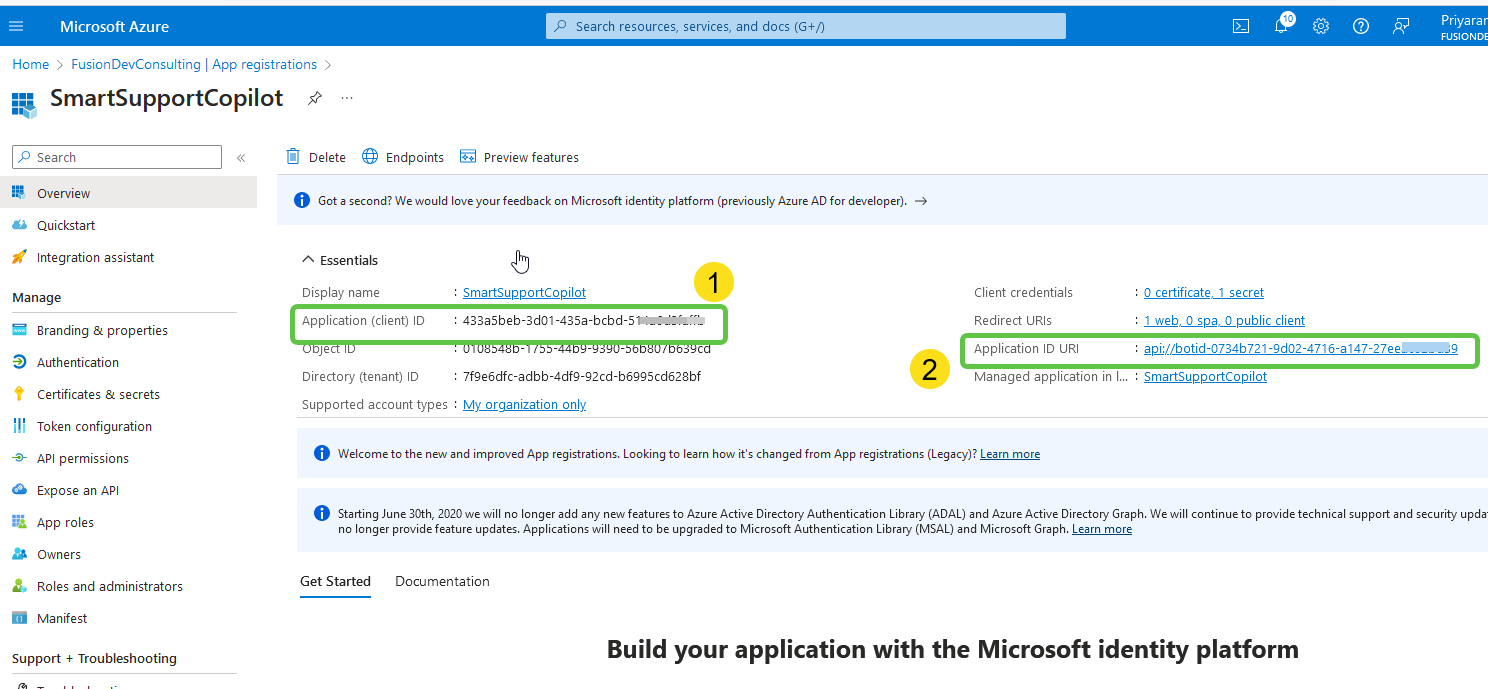Image resolution: width=1488 pixels, height=689 pixels.
Task: Open Azure Cloud Shell from the top bar
Action: (1240, 26)
